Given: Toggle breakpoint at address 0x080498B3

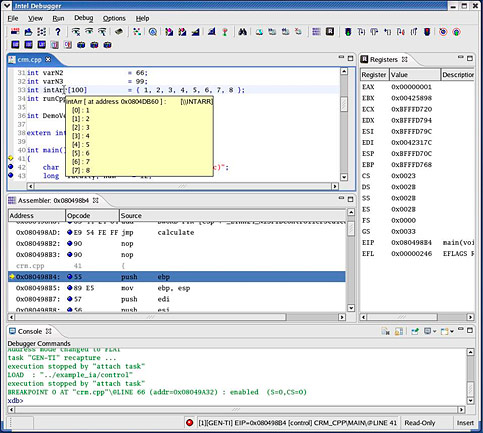Looking at the screenshot, I should coord(70,255).
